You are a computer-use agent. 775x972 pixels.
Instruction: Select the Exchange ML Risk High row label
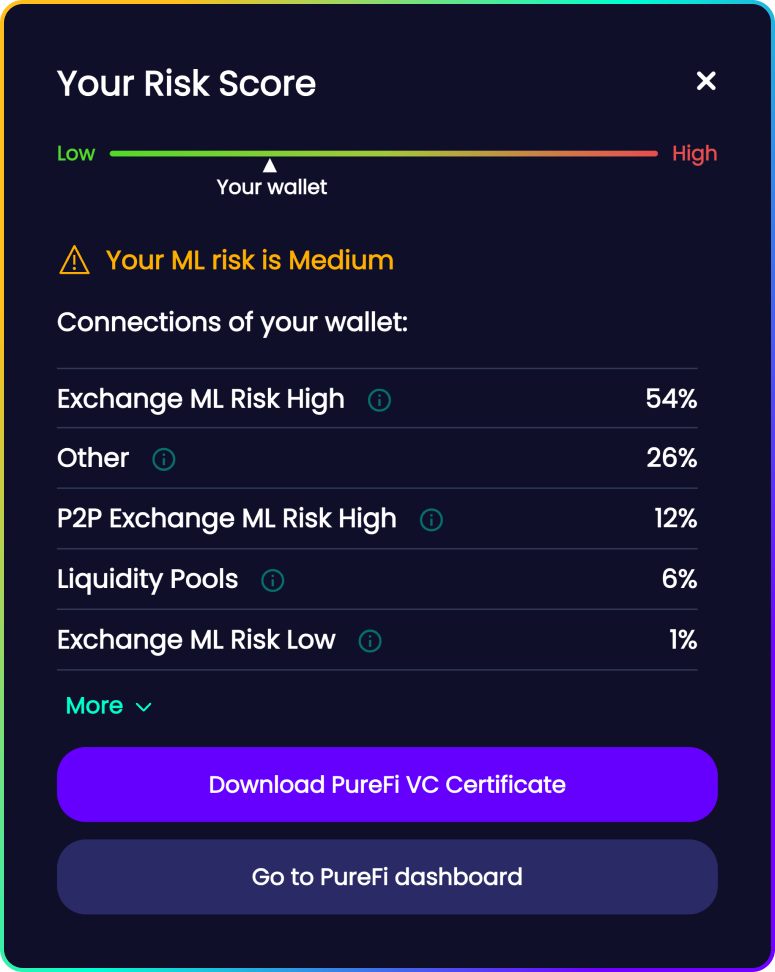[201, 399]
